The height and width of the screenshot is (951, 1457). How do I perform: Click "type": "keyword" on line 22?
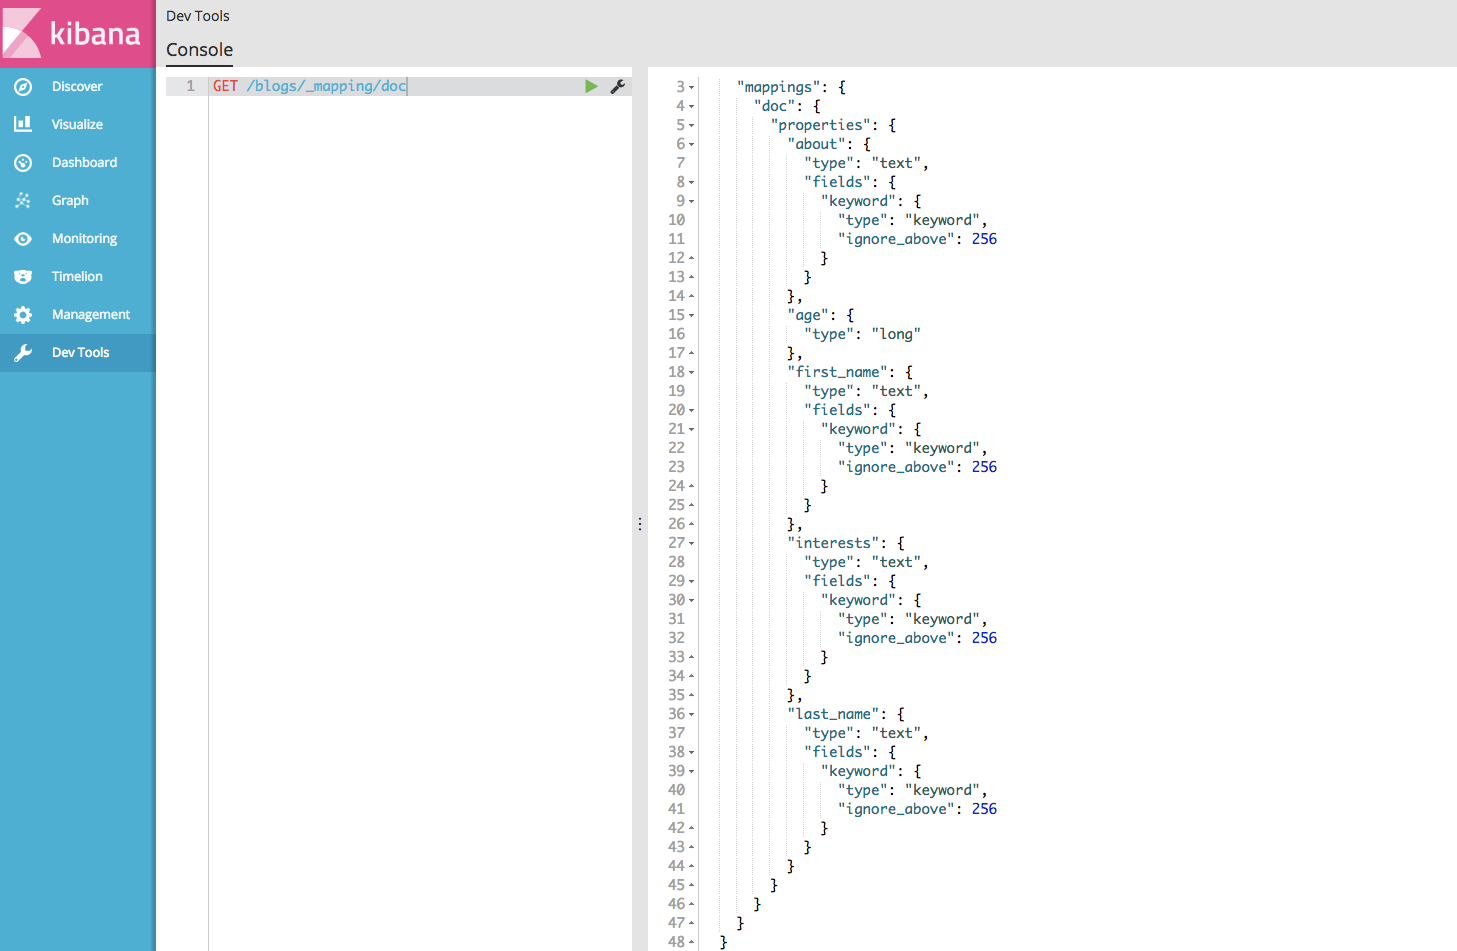[912, 448]
